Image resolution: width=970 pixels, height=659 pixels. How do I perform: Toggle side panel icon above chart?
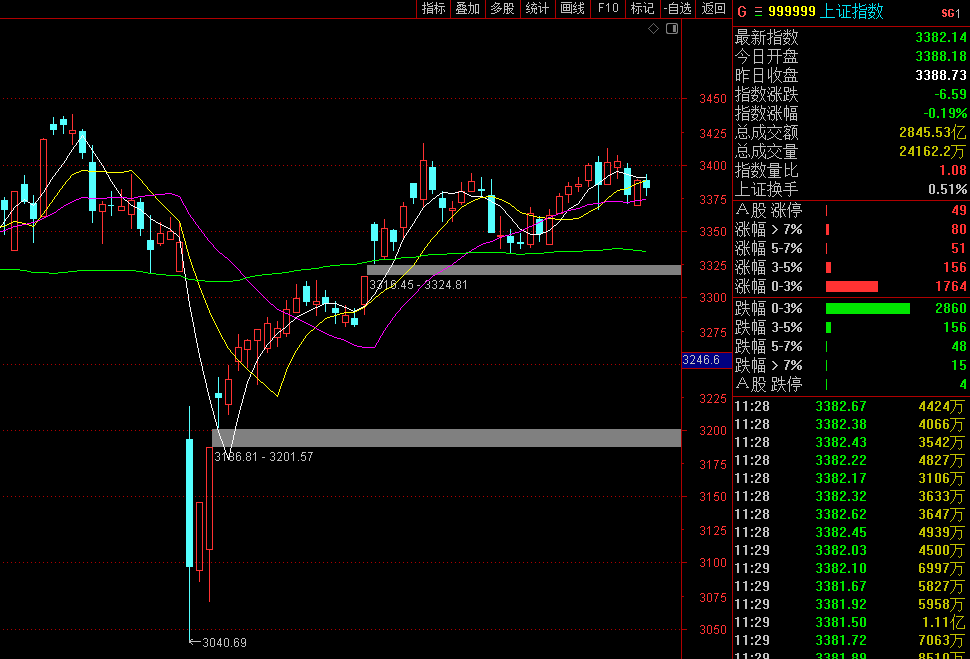click(x=672, y=28)
